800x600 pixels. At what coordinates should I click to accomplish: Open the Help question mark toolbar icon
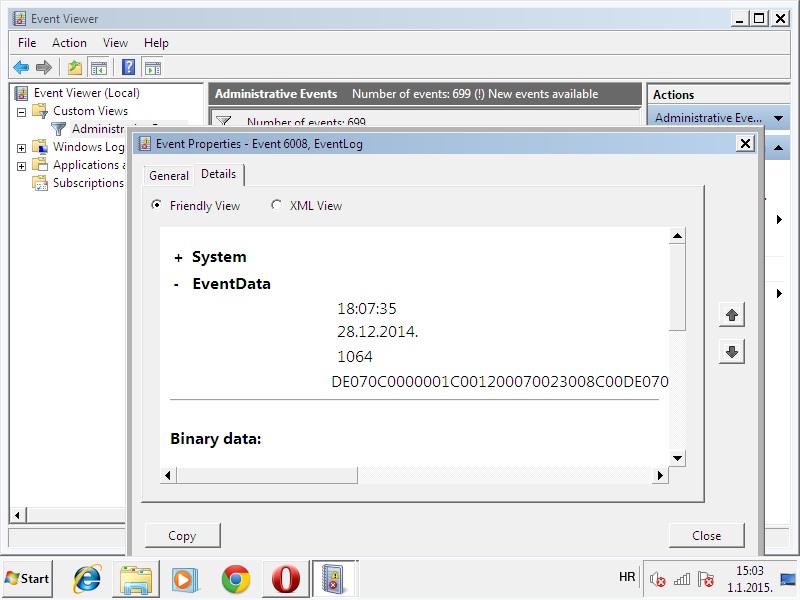click(x=129, y=67)
